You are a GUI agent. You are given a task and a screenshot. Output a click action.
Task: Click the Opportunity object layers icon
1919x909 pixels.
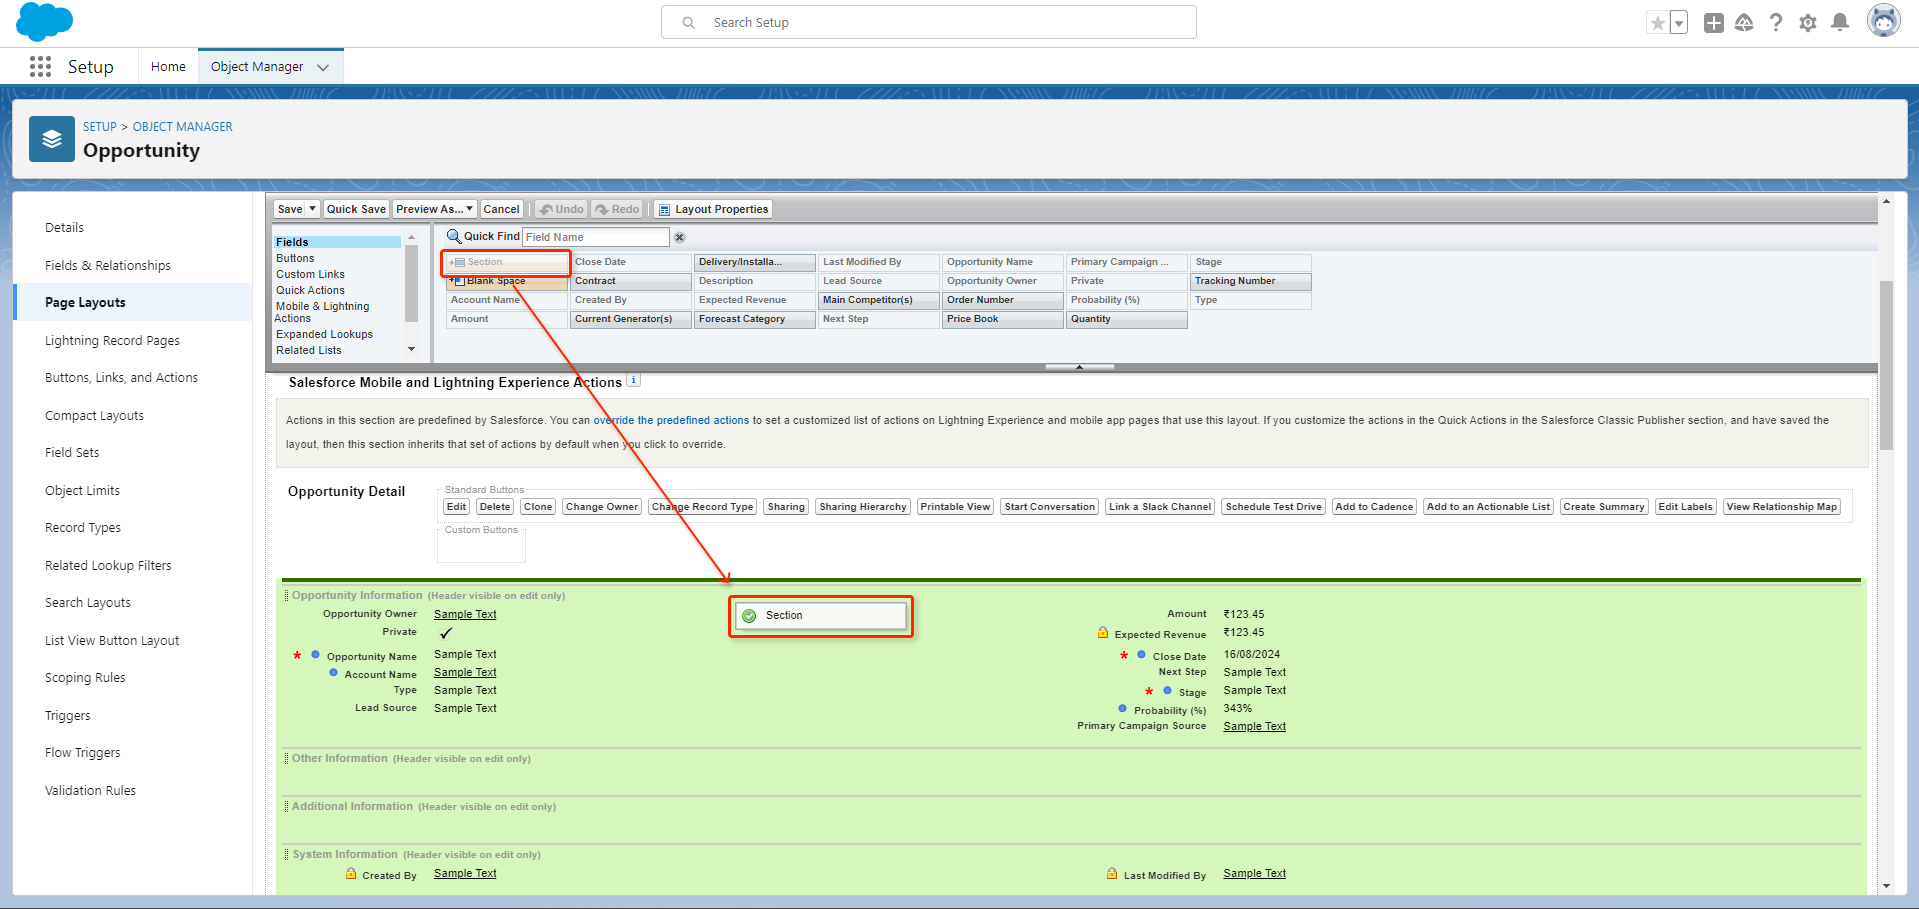pos(52,139)
